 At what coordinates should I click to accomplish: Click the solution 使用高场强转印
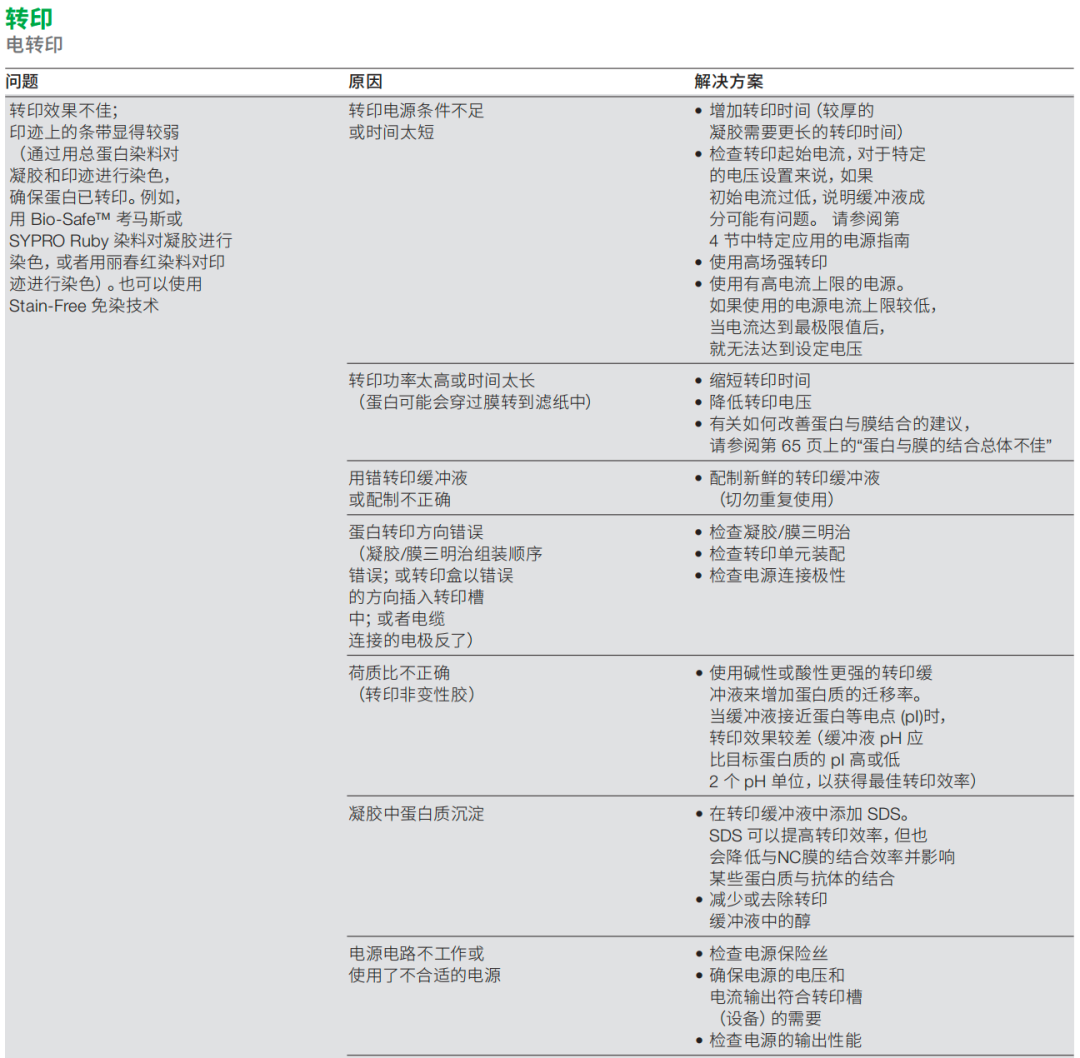(x=769, y=262)
